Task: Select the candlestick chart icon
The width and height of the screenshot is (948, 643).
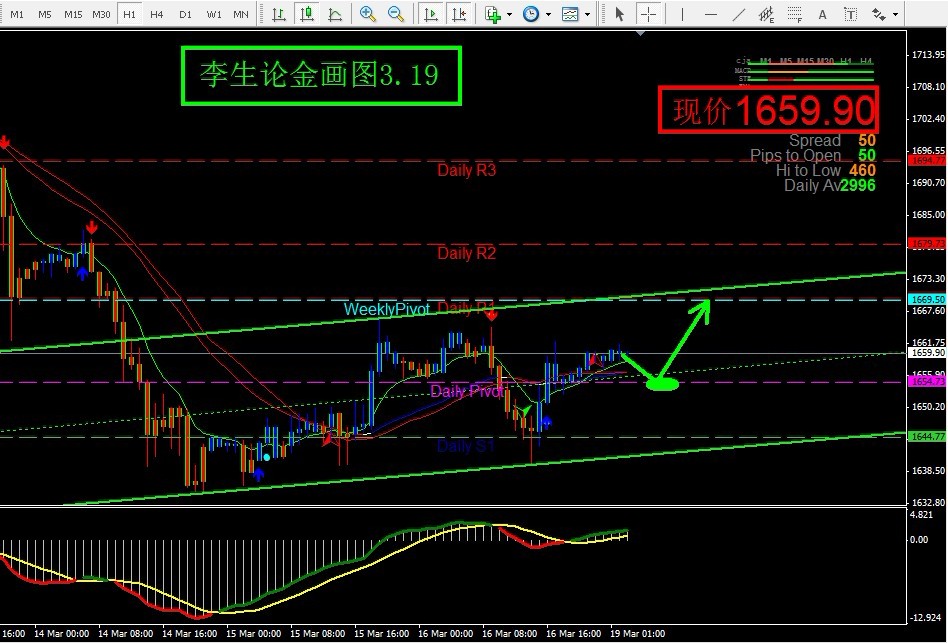Action: coord(306,14)
